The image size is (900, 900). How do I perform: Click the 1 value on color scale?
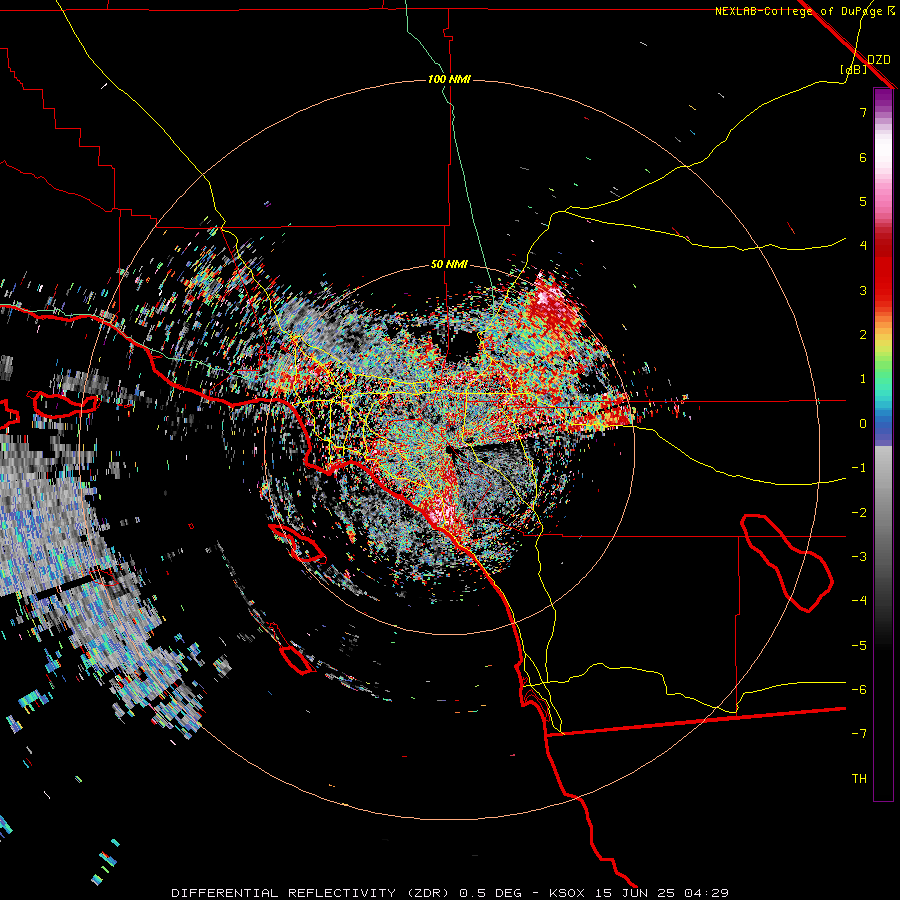[863, 379]
